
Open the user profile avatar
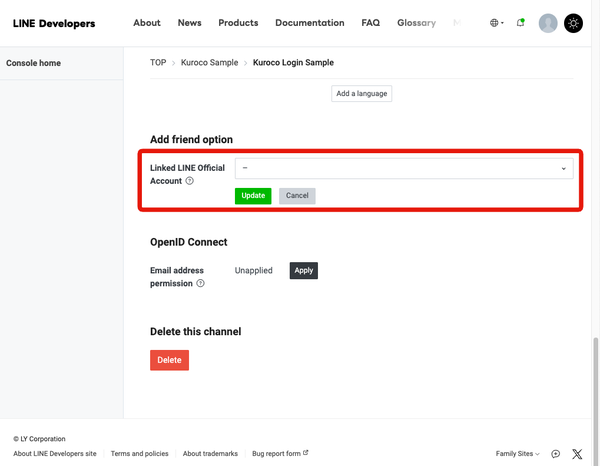(548, 23)
